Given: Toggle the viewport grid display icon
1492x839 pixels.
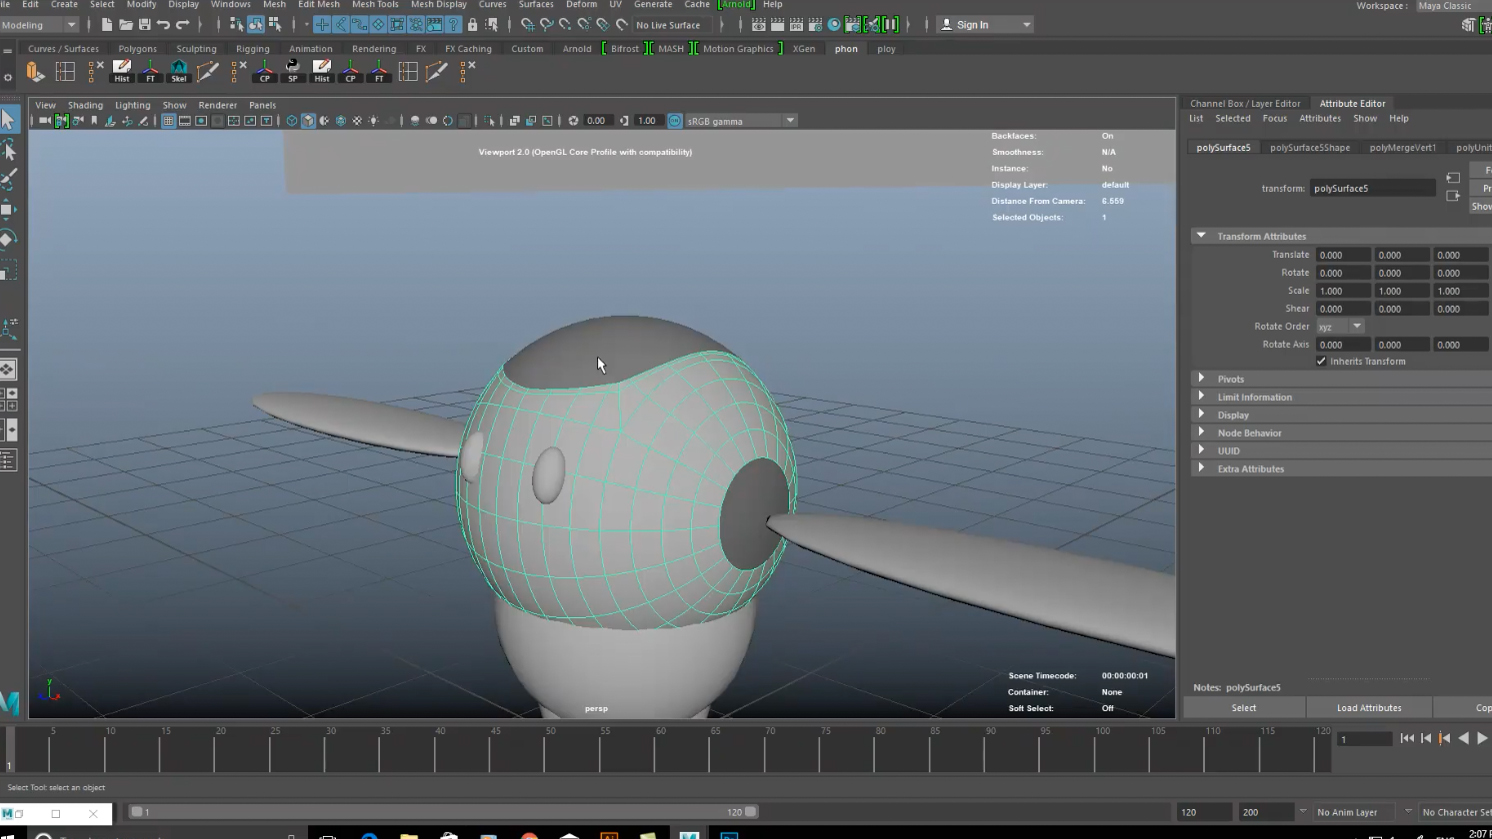Looking at the screenshot, I should tap(168, 121).
